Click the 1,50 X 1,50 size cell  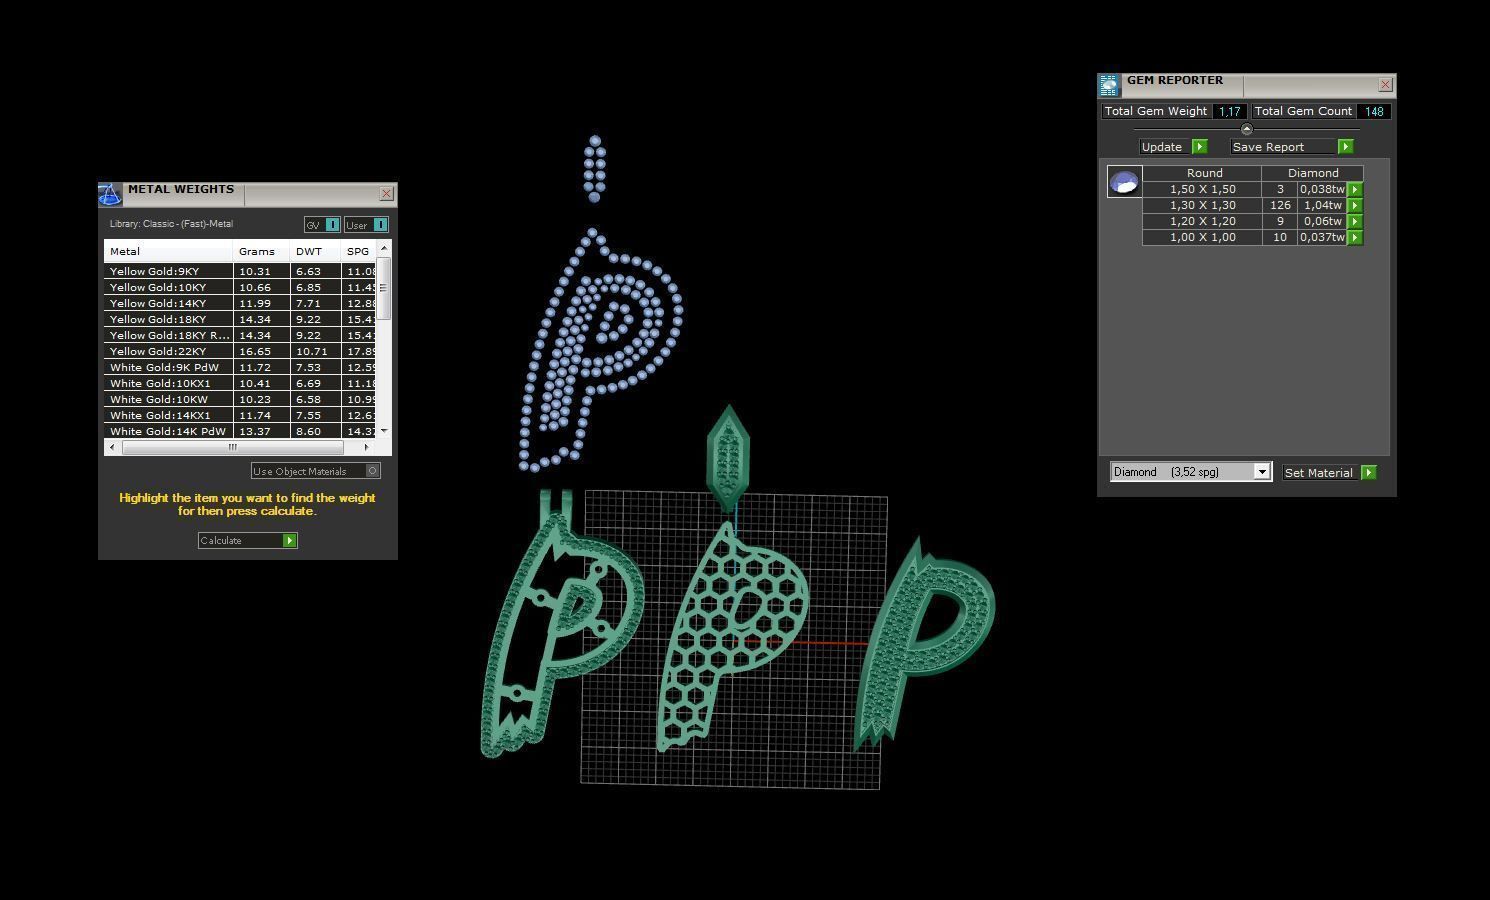click(1203, 189)
